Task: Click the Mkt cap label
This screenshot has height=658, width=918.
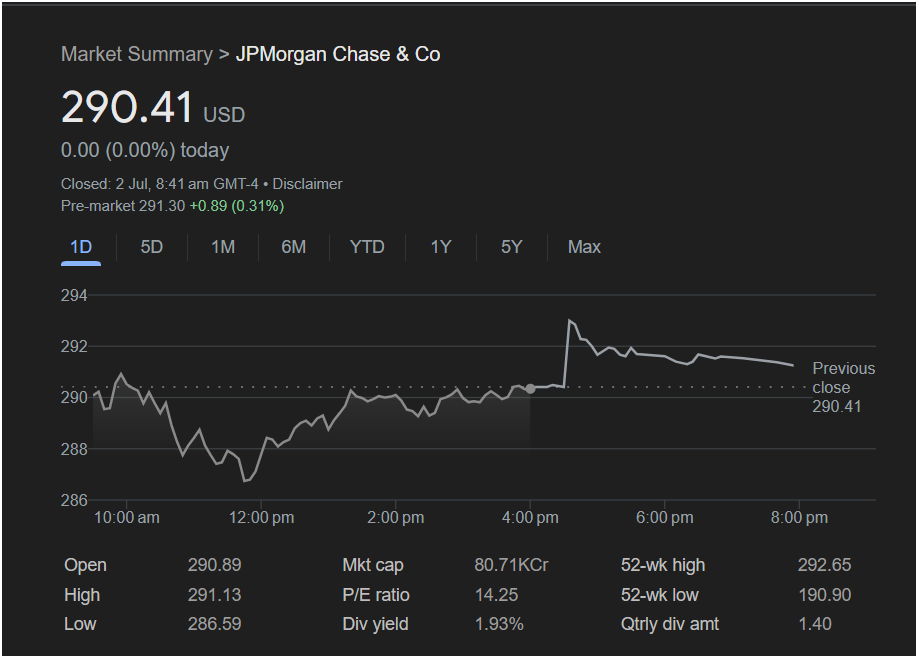Action: pos(373,565)
